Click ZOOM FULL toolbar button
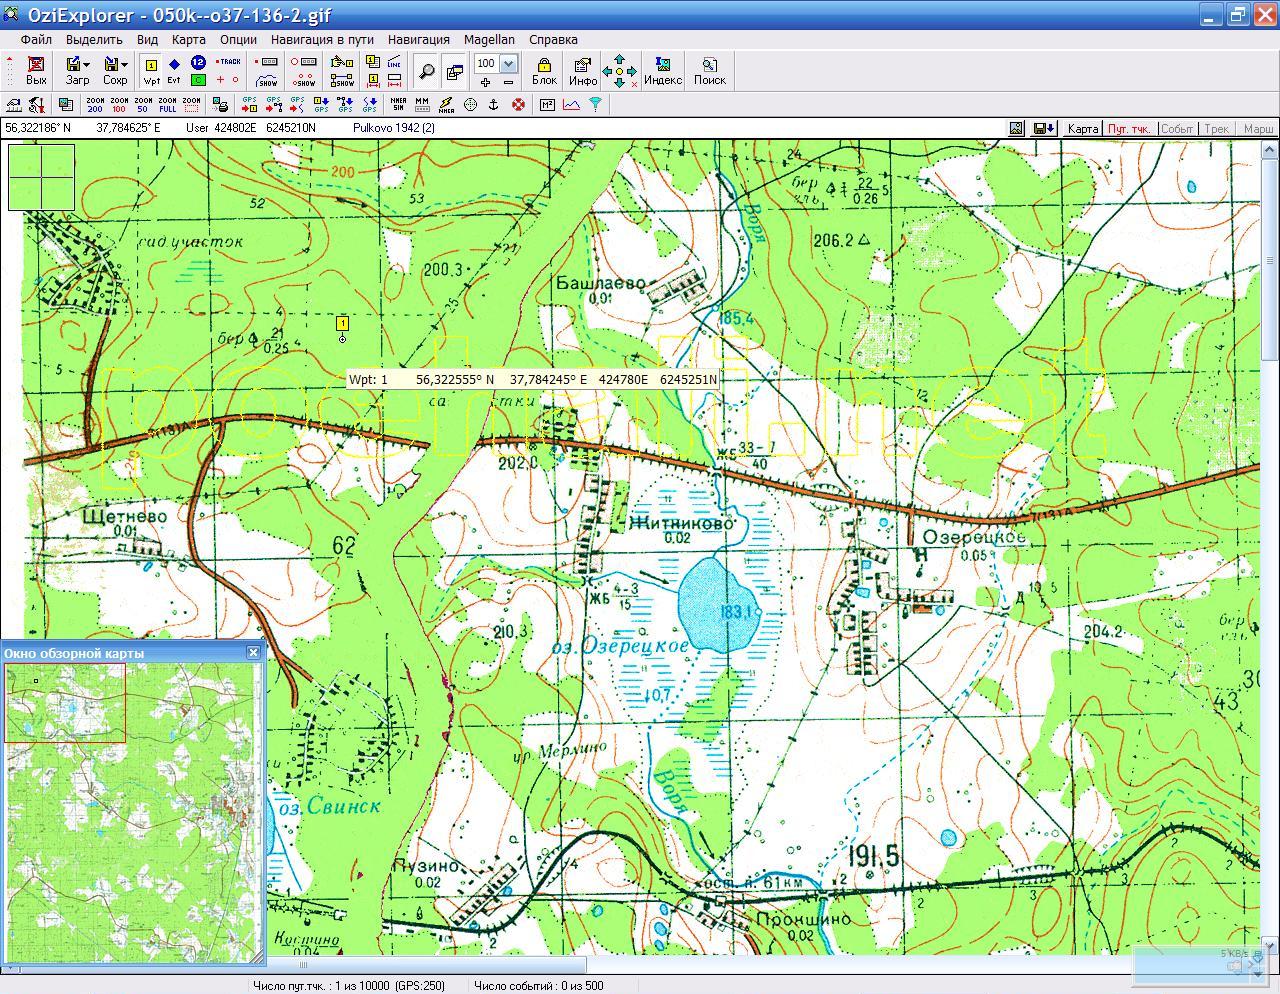The image size is (1280, 994). coord(167,104)
